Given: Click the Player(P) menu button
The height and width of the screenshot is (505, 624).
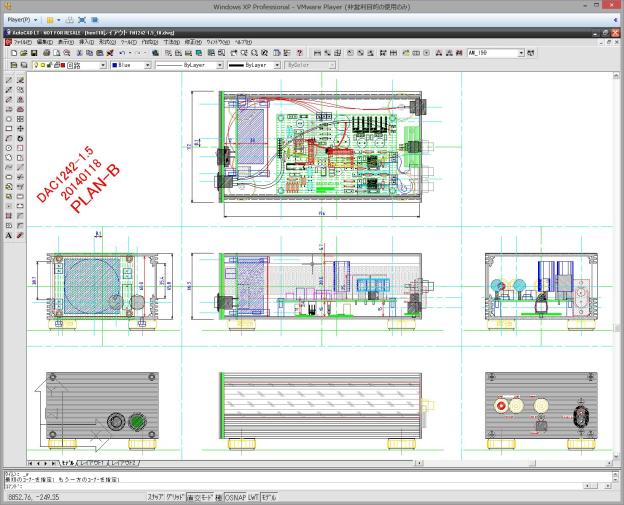Looking at the screenshot, I should point(19,19).
